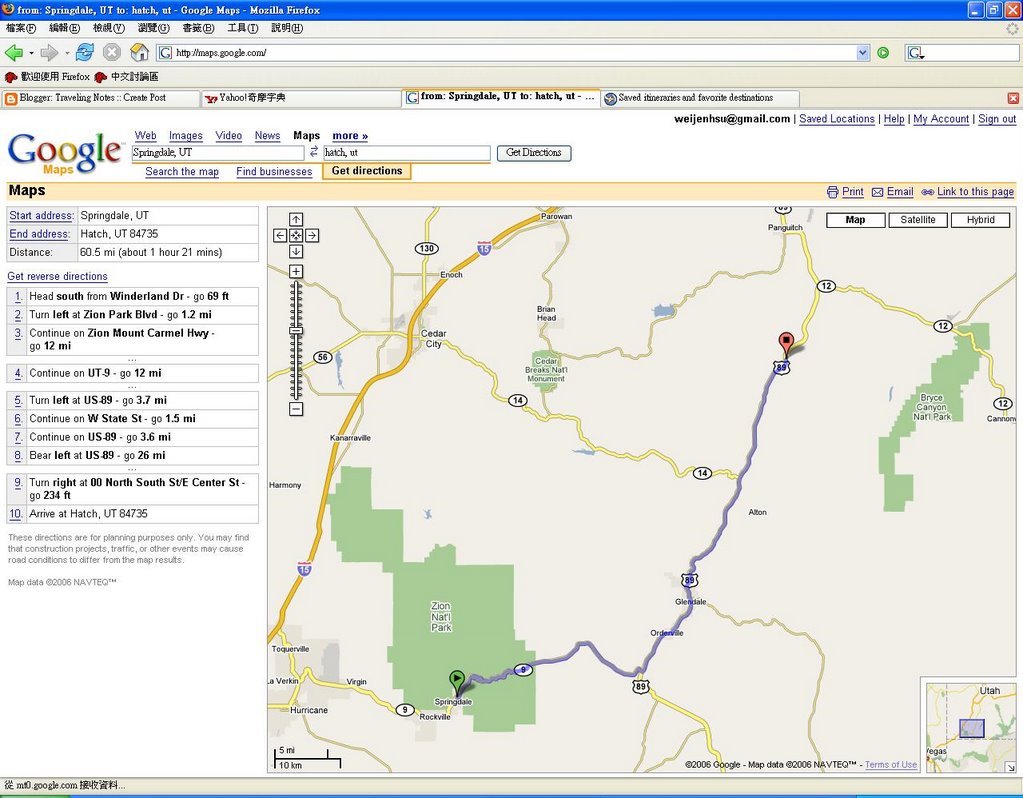Close the current tab with red X
The width and height of the screenshot is (1023, 798).
coord(1013,98)
